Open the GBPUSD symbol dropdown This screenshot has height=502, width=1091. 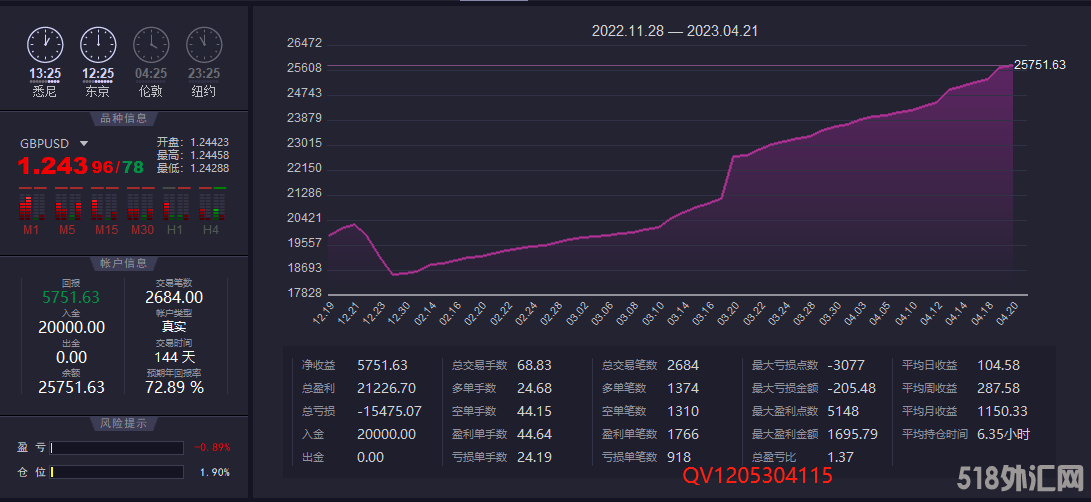[84, 144]
